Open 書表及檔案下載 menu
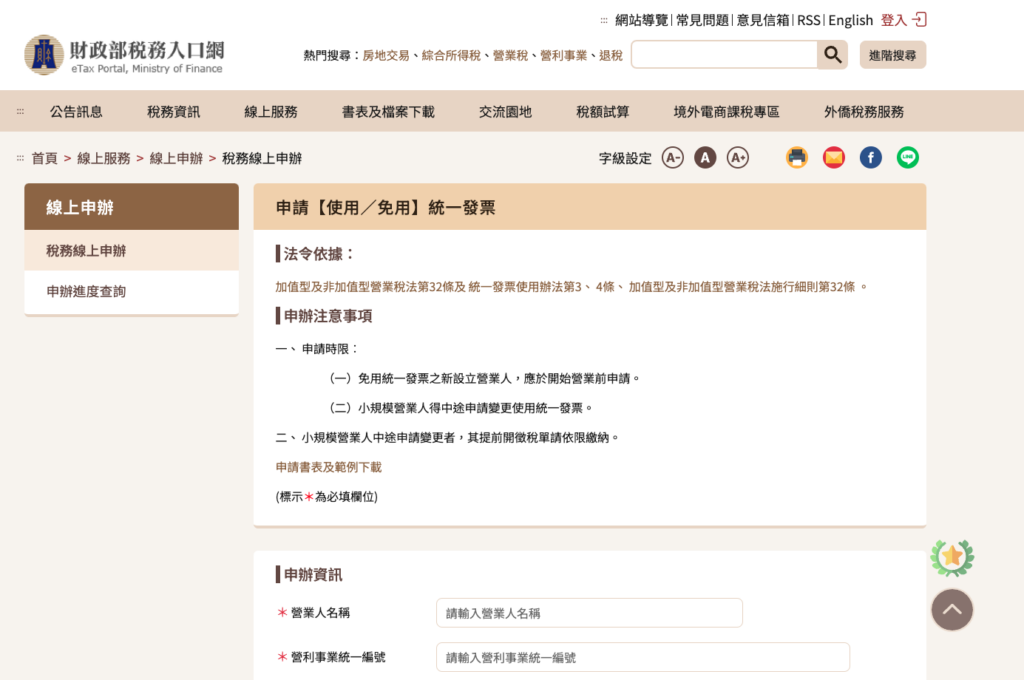Image resolution: width=1024 pixels, height=680 pixels. coord(388,112)
